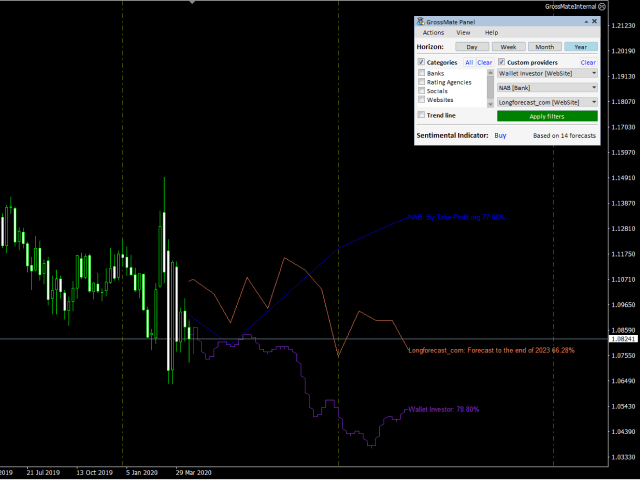Click the chart shift marker at top edge
The height and width of the screenshot is (480, 640).
[192, 2]
